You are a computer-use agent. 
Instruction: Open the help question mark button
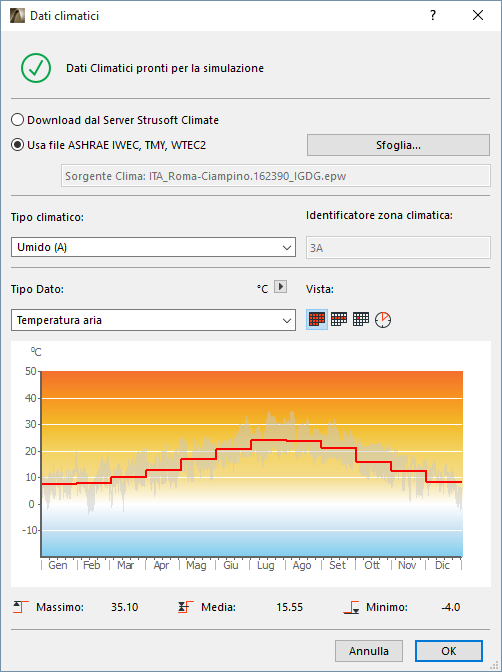click(433, 15)
